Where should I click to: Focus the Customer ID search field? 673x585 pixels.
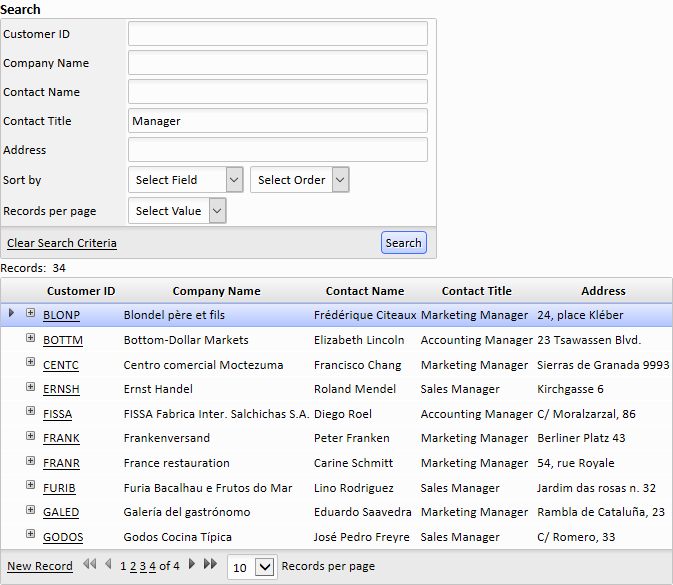(278, 33)
